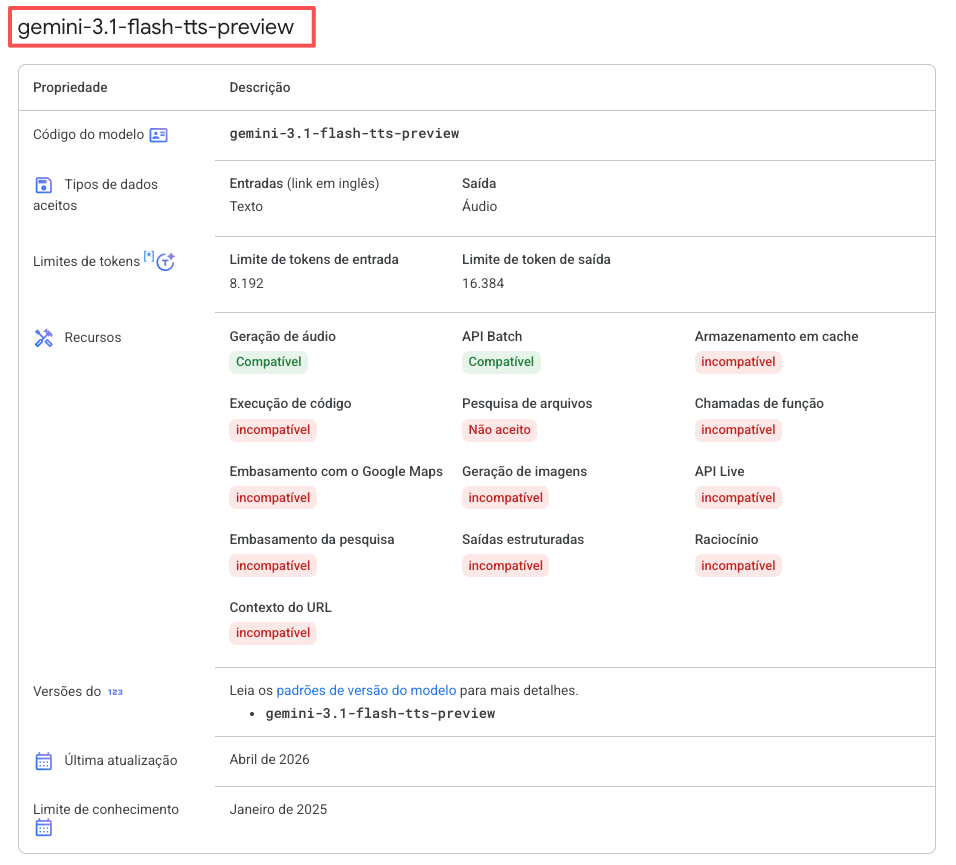Click the Código do modelo property label
956x865 pixels.
pyautogui.click(x=88, y=135)
